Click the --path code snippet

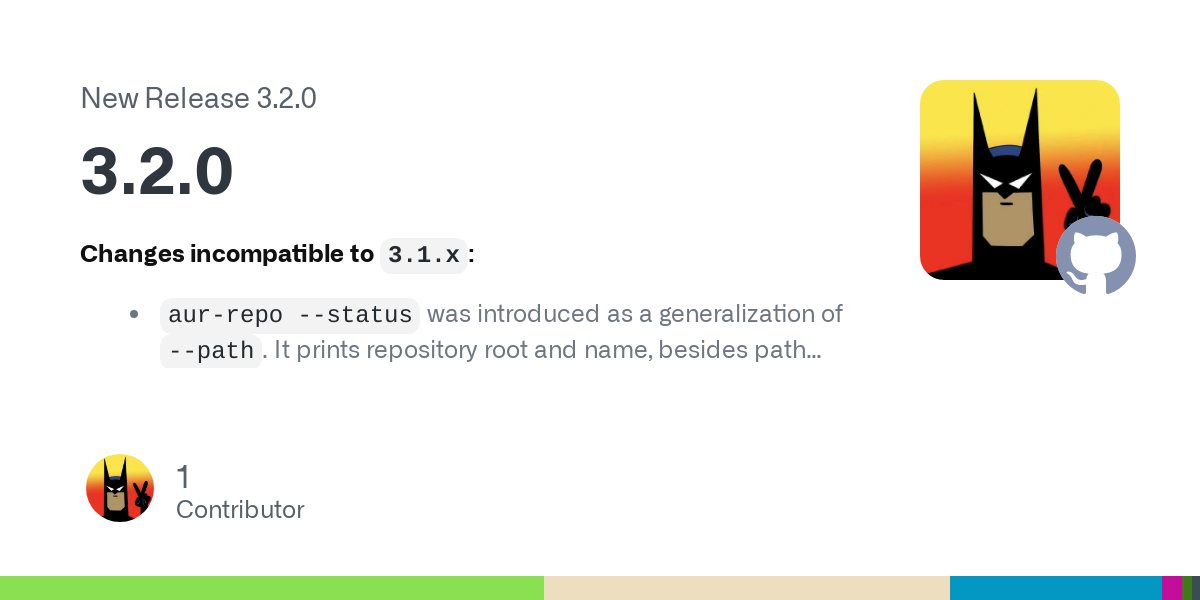tap(211, 351)
